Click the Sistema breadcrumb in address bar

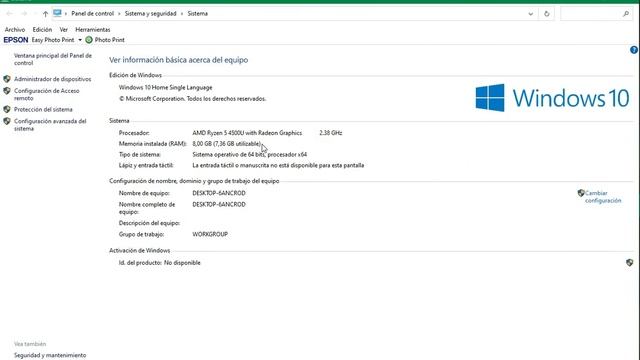(x=198, y=13)
